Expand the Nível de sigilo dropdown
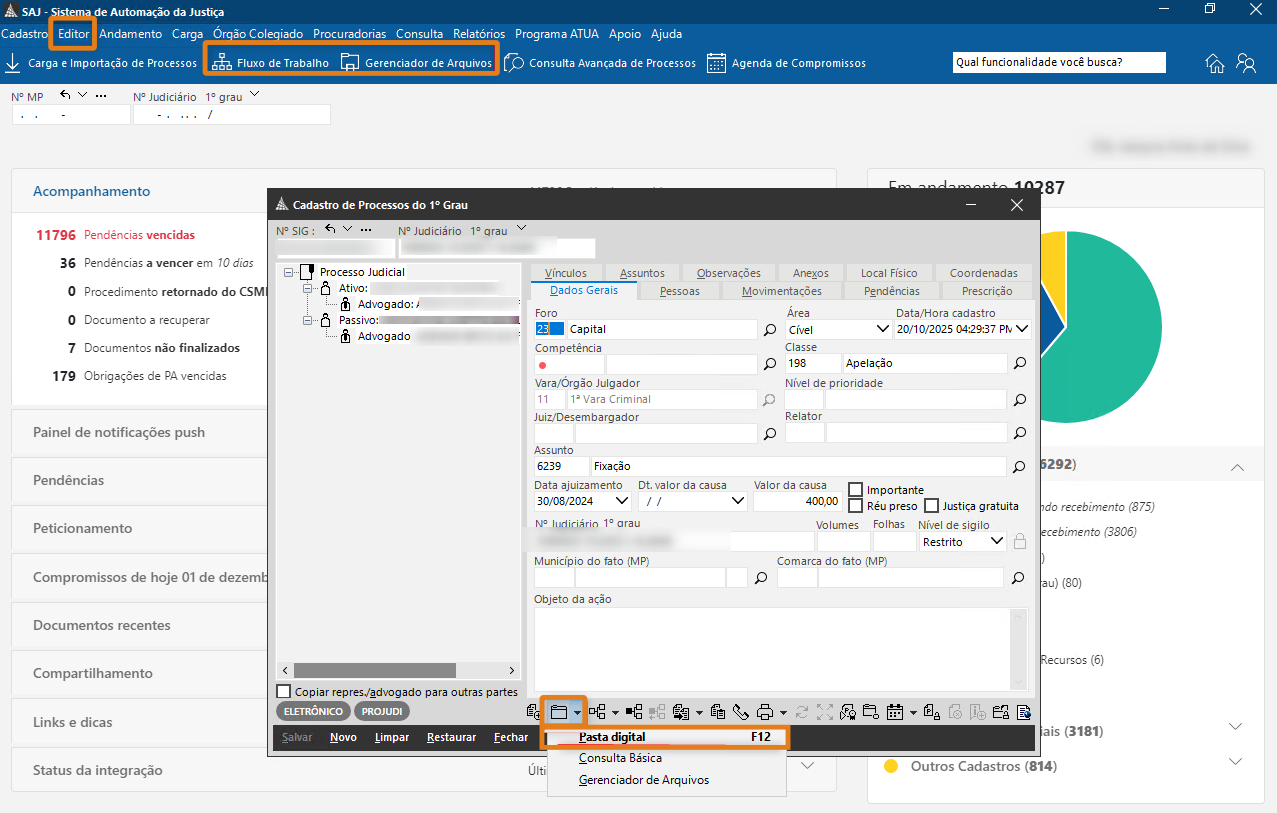The width and height of the screenshot is (1277, 813). point(996,541)
